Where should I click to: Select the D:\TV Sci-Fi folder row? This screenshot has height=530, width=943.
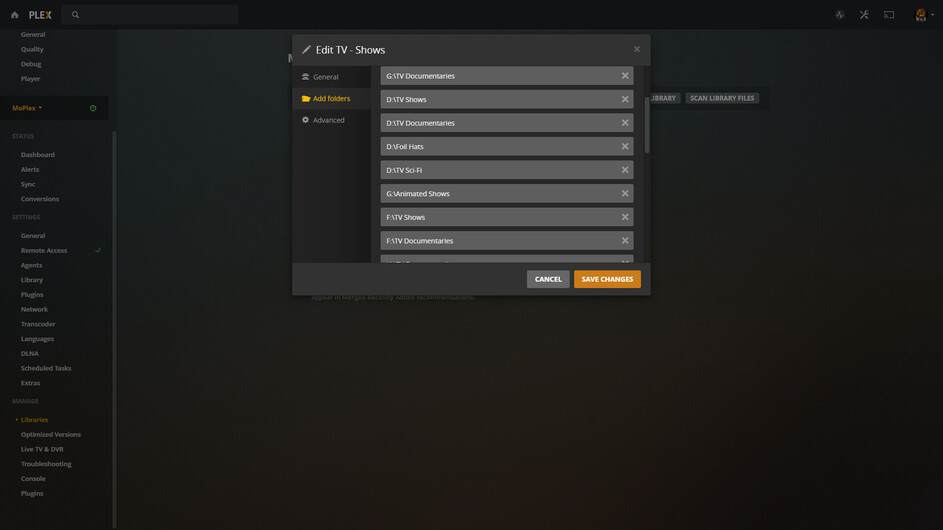pos(506,170)
